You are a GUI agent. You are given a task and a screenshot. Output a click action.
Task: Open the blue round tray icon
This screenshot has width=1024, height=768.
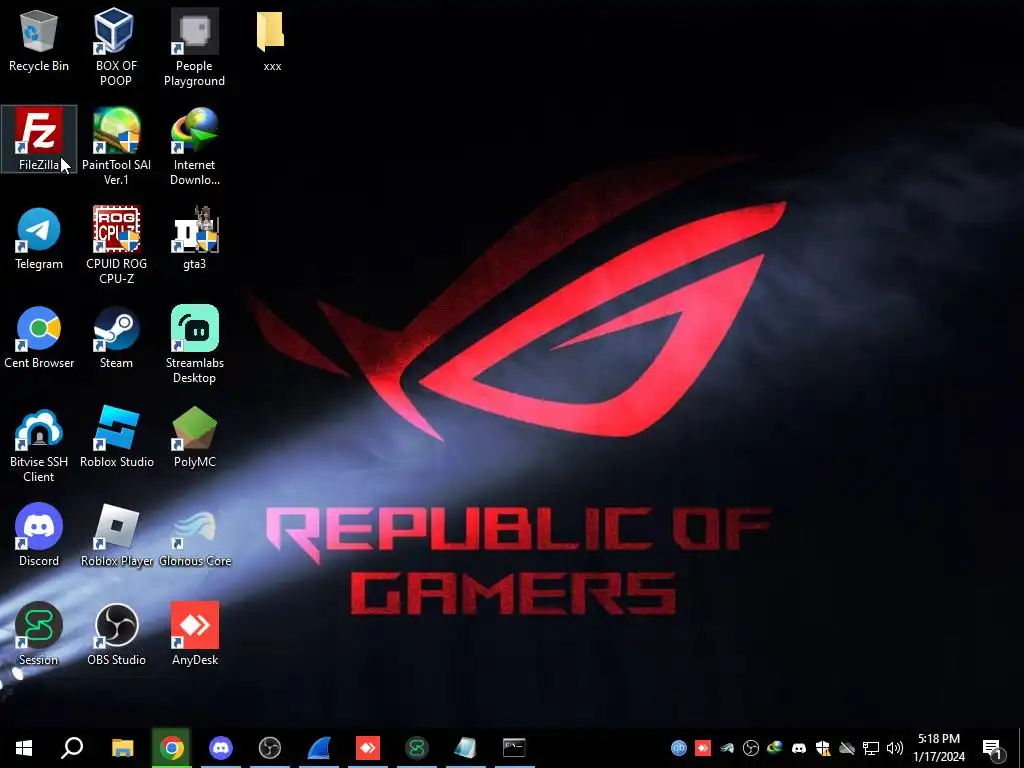(679, 748)
